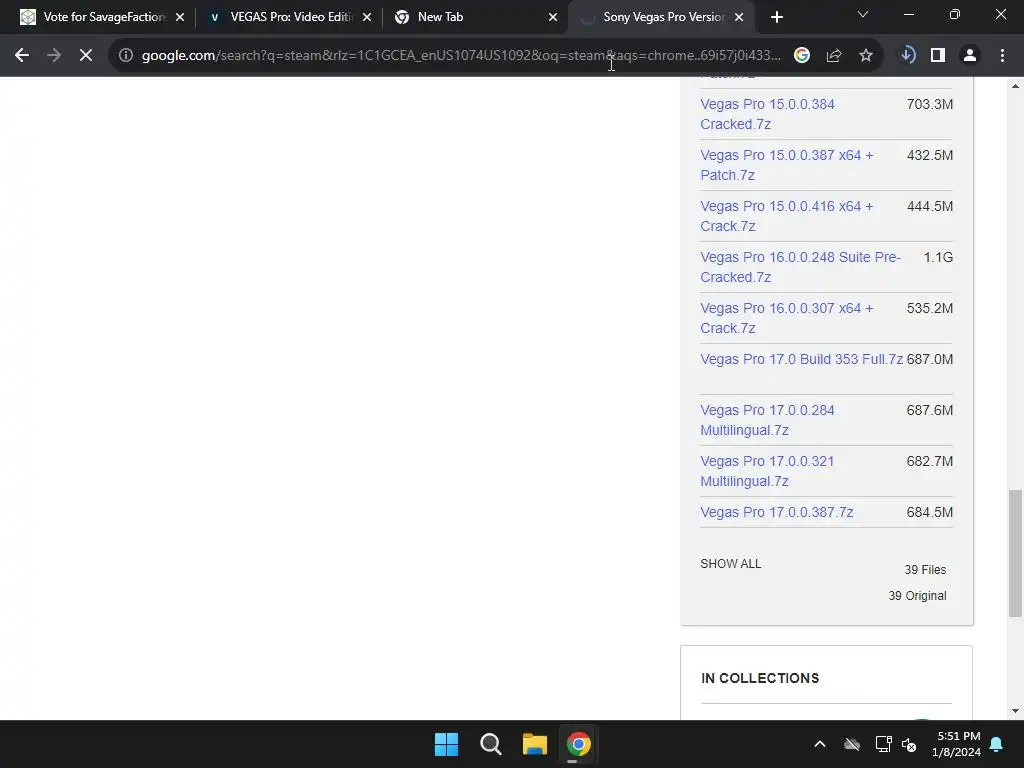Show hidden system tray icons
This screenshot has height=768, width=1024.
[x=820, y=744]
